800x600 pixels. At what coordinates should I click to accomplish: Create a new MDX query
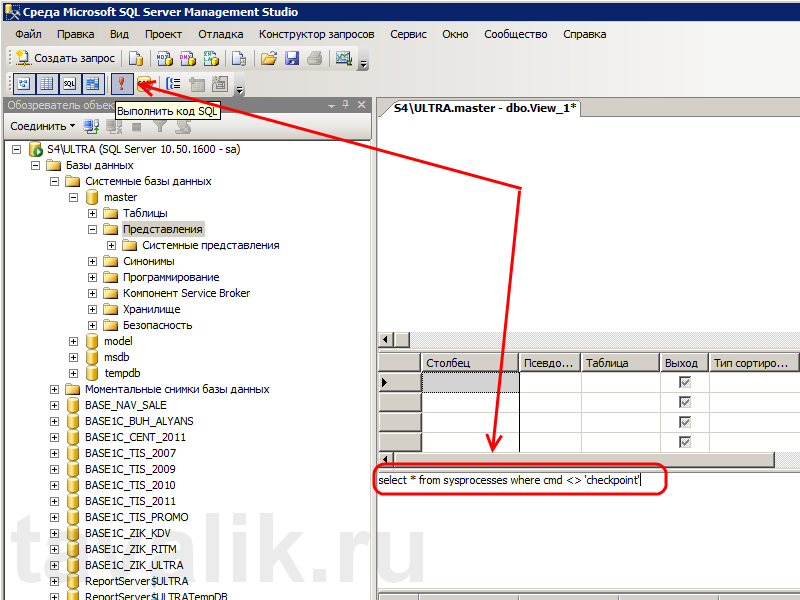click(164, 58)
